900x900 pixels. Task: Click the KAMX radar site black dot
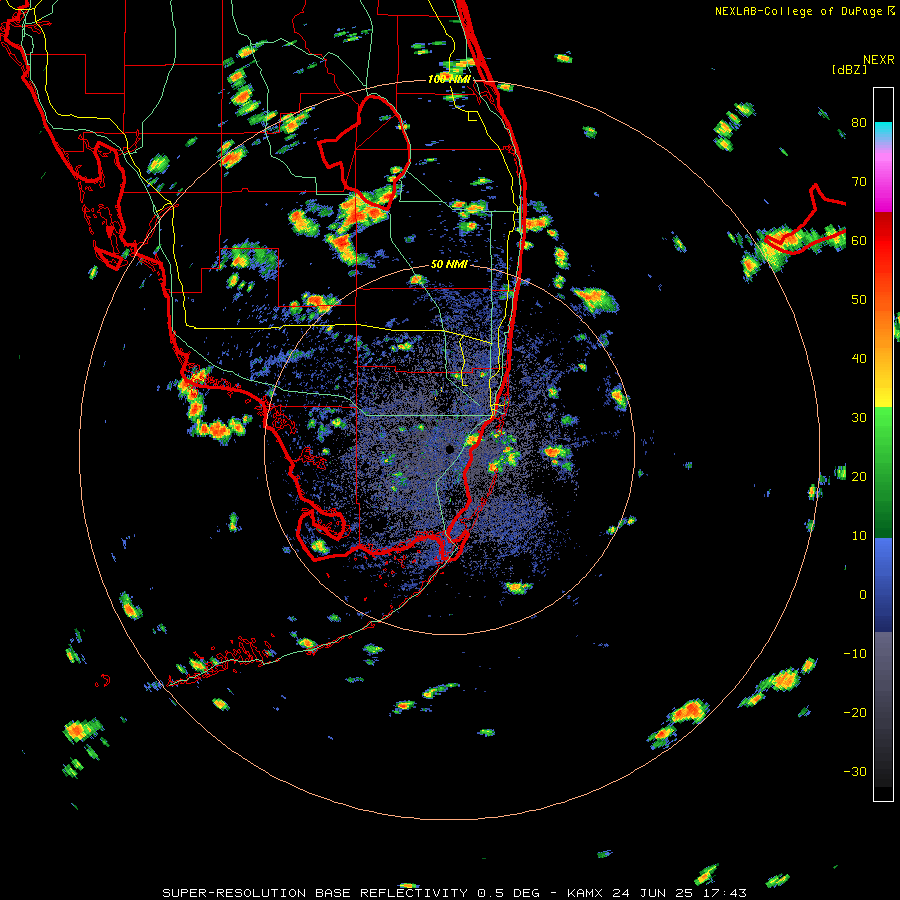pos(450,449)
